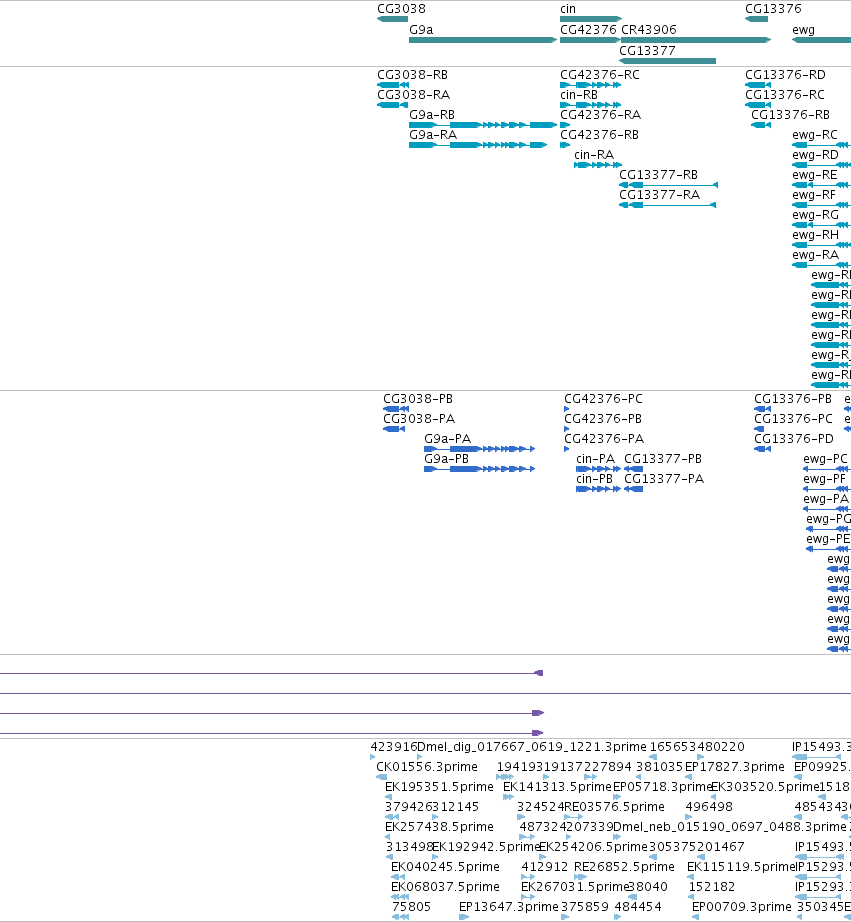Click the CG3038-PB protein label
851x922 pixels.
418,399
